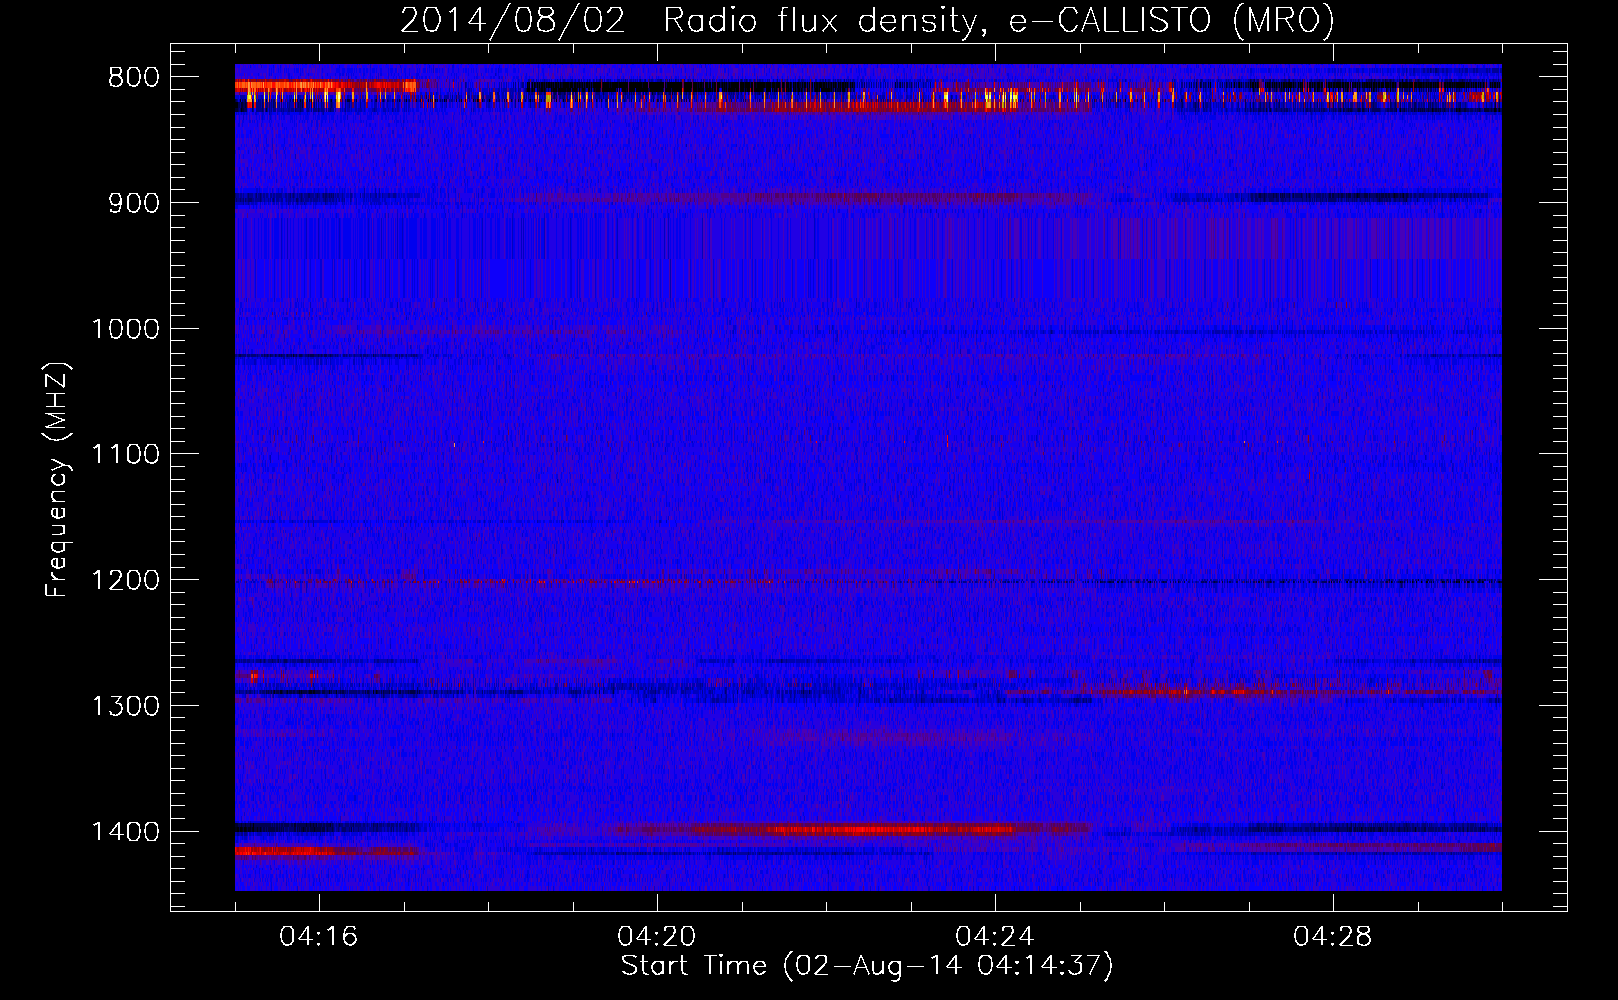This screenshot has width=1618, height=1000.
Task: Click the 04:20 time tick label
Action: pos(657,937)
